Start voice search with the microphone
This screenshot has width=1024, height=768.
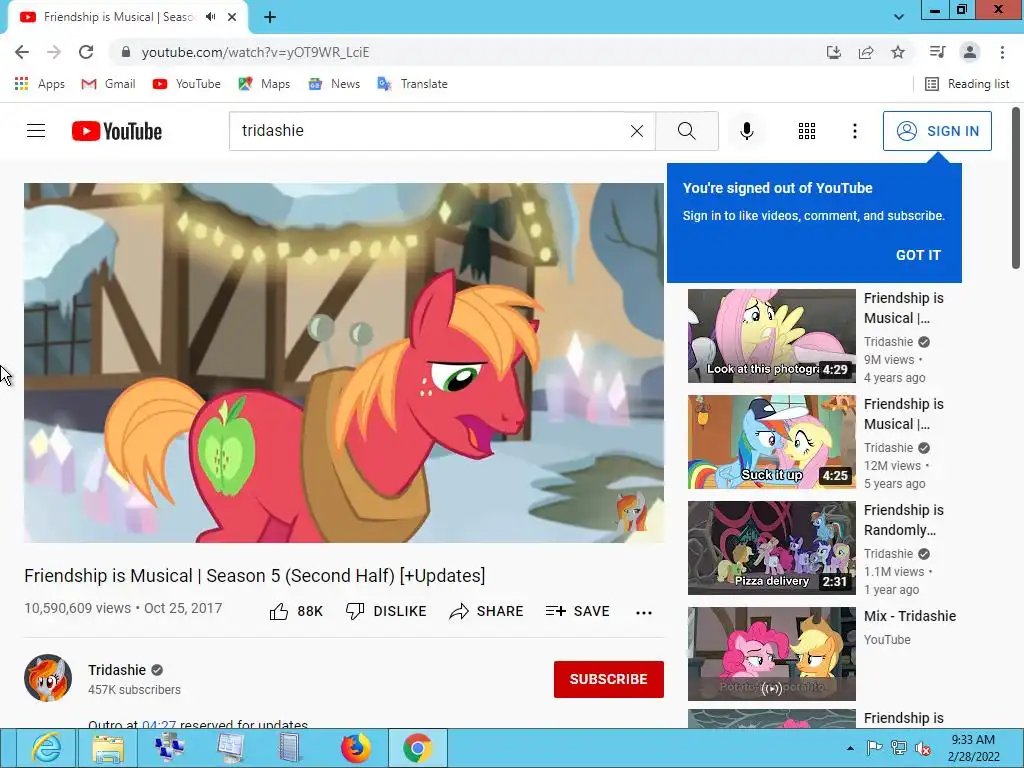(x=746, y=131)
